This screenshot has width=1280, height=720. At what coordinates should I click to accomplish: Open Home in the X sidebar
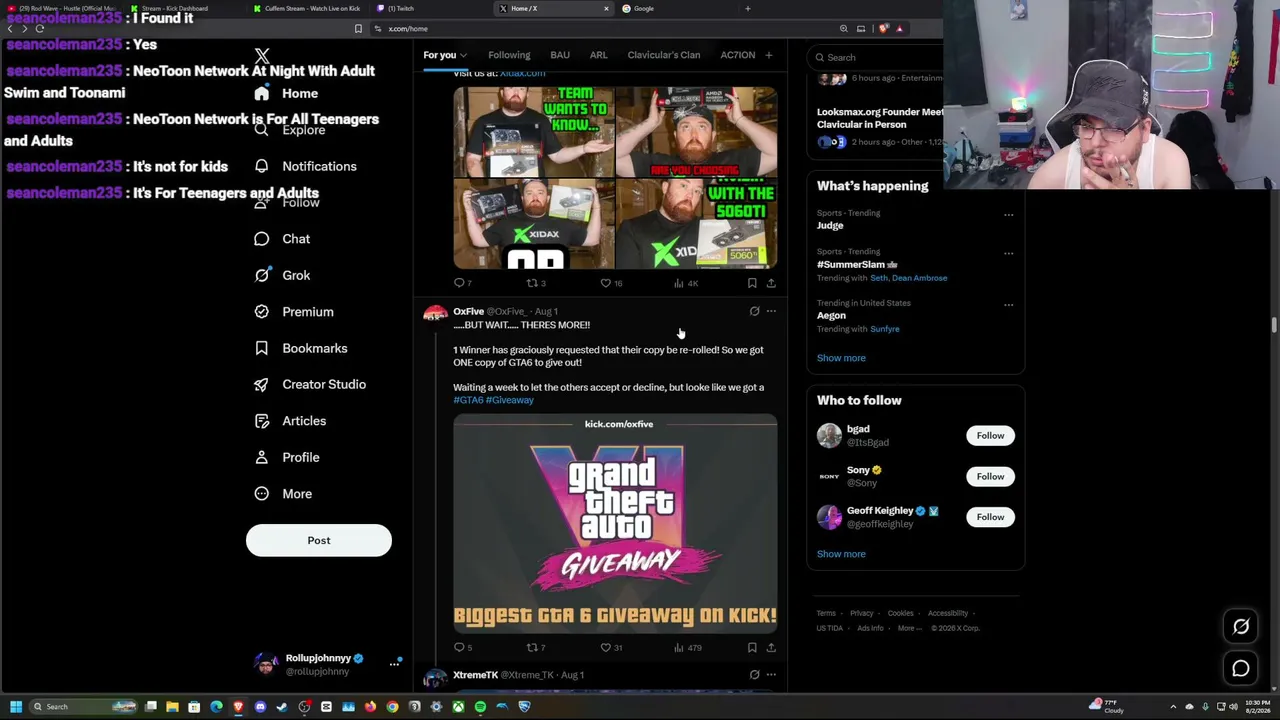pyautogui.click(x=287, y=93)
